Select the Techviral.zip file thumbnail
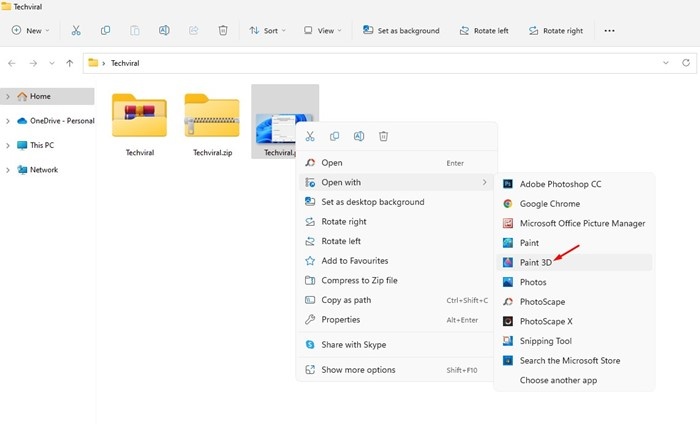This screenshot has width=700, height=424. coord(212,125)
